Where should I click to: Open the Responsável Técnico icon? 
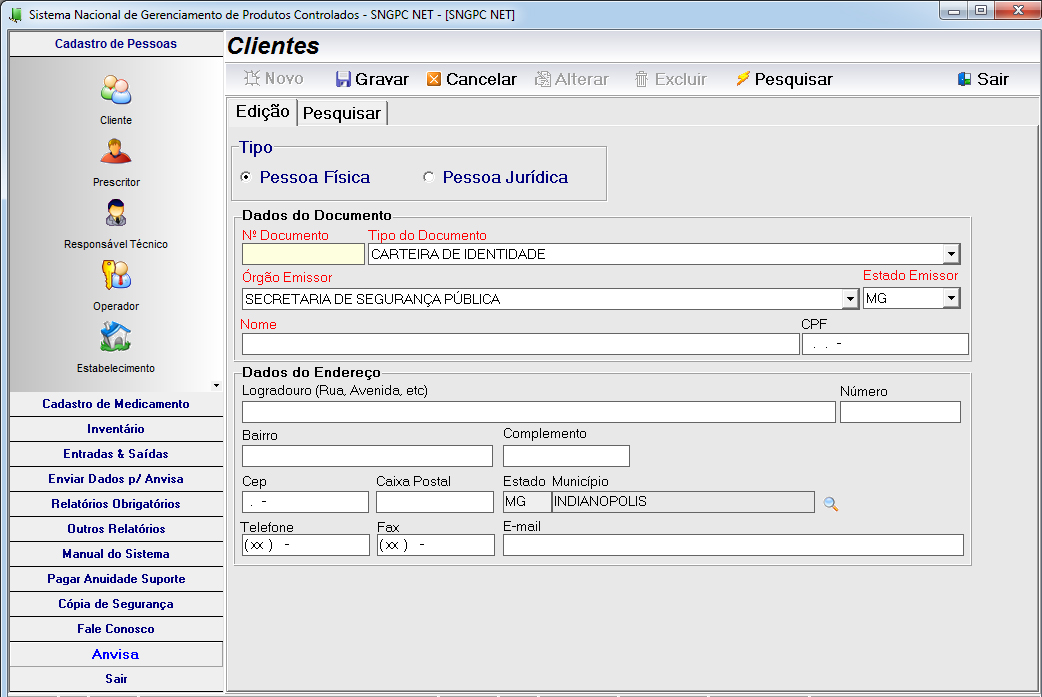coord(116,214)
